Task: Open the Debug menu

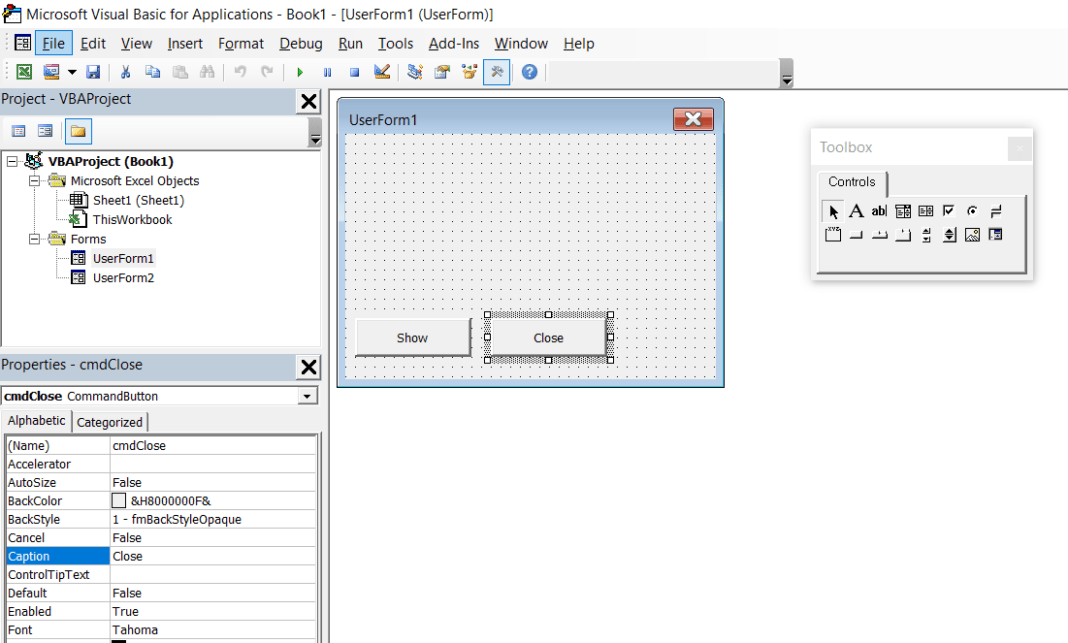Action: pos(300,43)
